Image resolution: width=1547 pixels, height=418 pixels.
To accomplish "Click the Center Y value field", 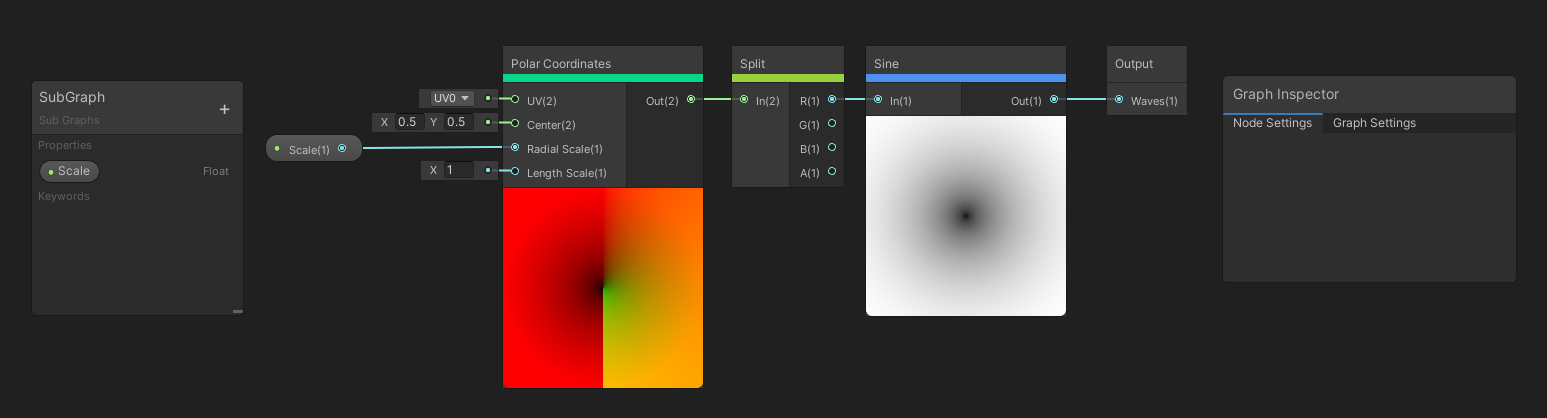I will point(457,122).
